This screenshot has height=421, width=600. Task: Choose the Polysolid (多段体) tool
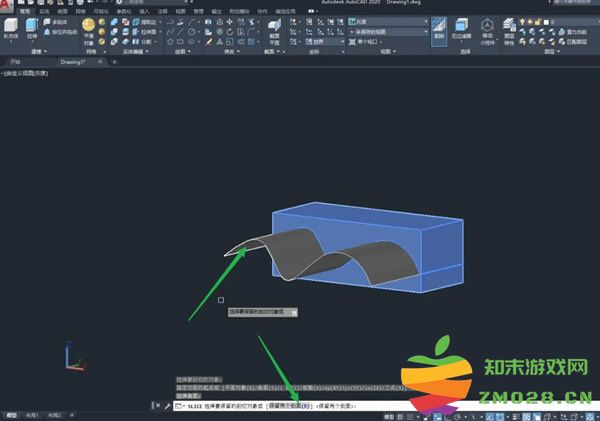coord(55,22)
